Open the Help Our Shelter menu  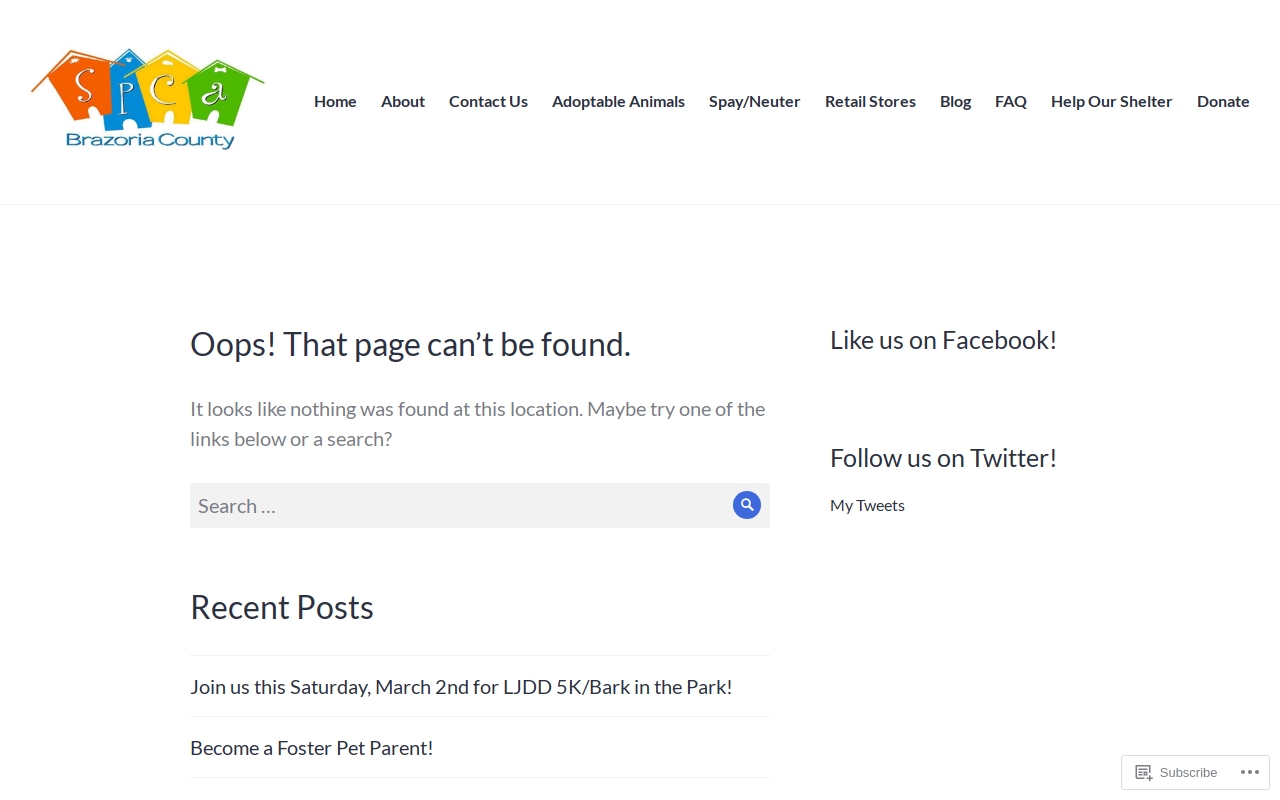(1112, 101)
